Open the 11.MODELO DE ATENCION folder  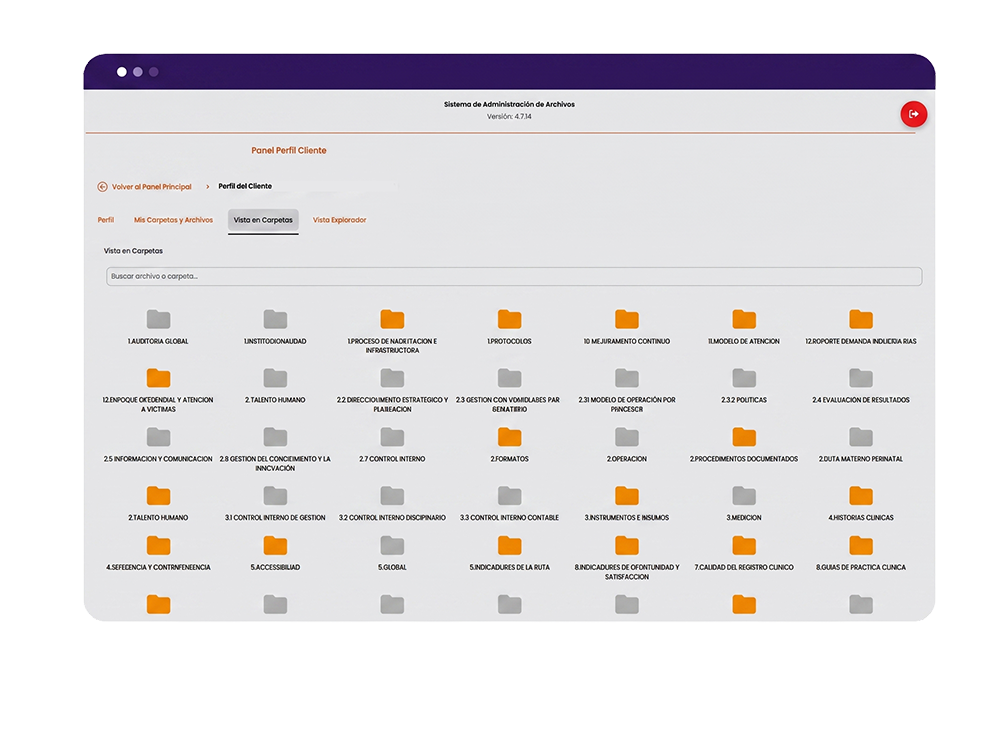click(744, 319)
